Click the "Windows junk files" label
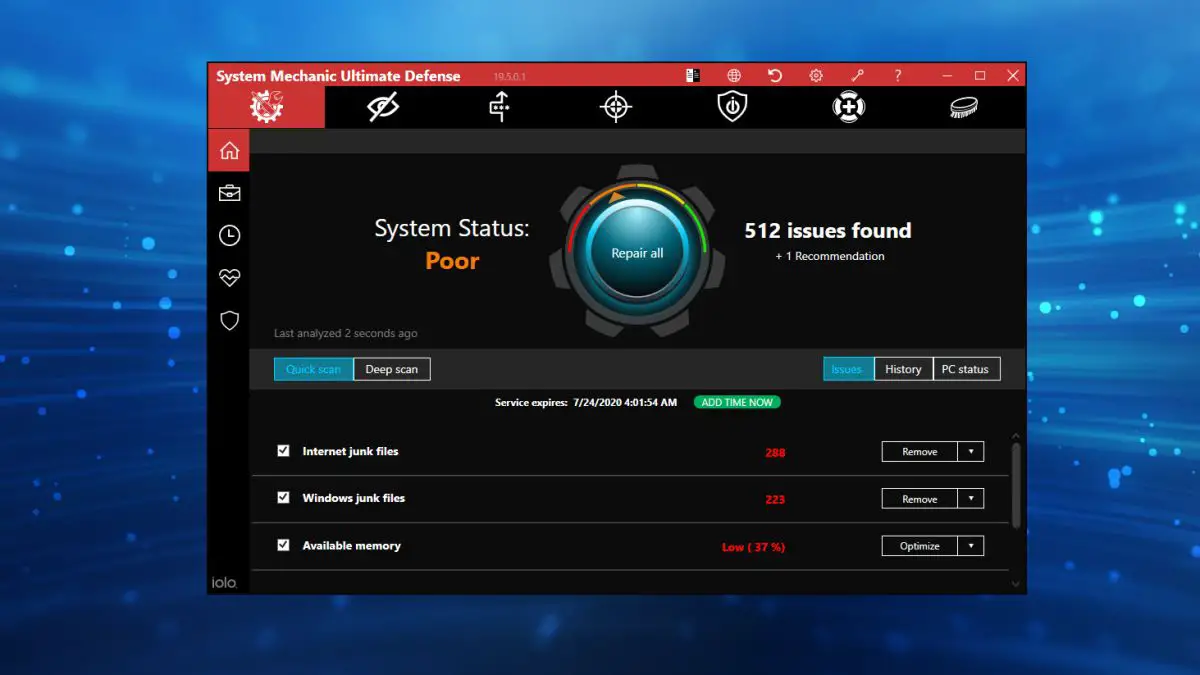 point(354,498)
